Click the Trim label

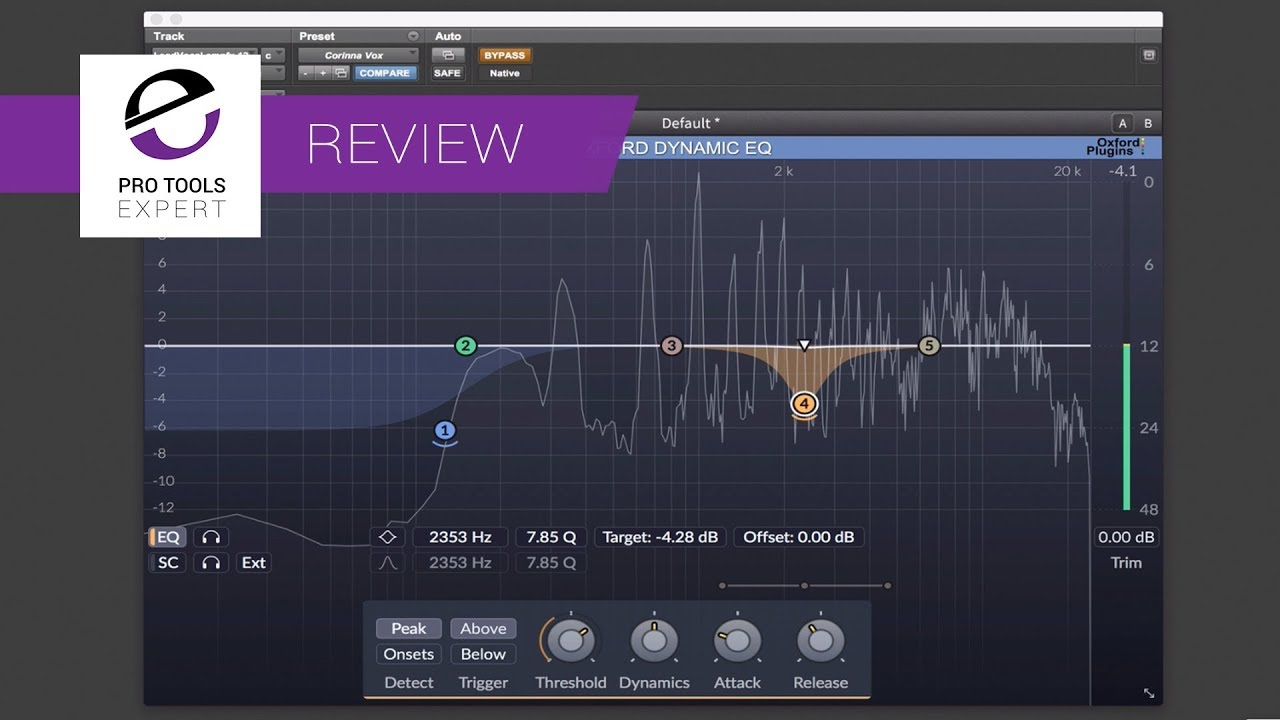point(1126,562)
